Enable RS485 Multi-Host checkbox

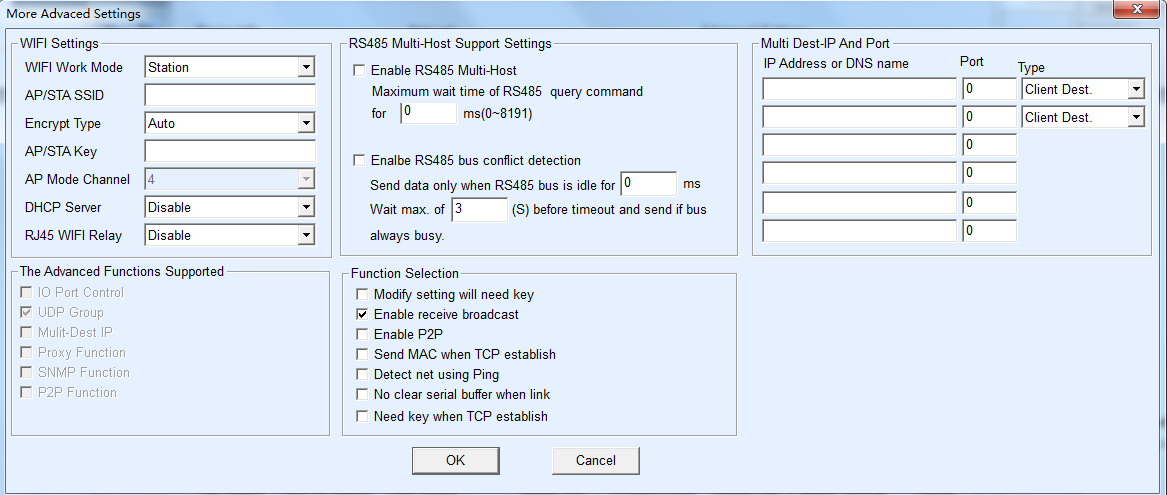[359, 71]
